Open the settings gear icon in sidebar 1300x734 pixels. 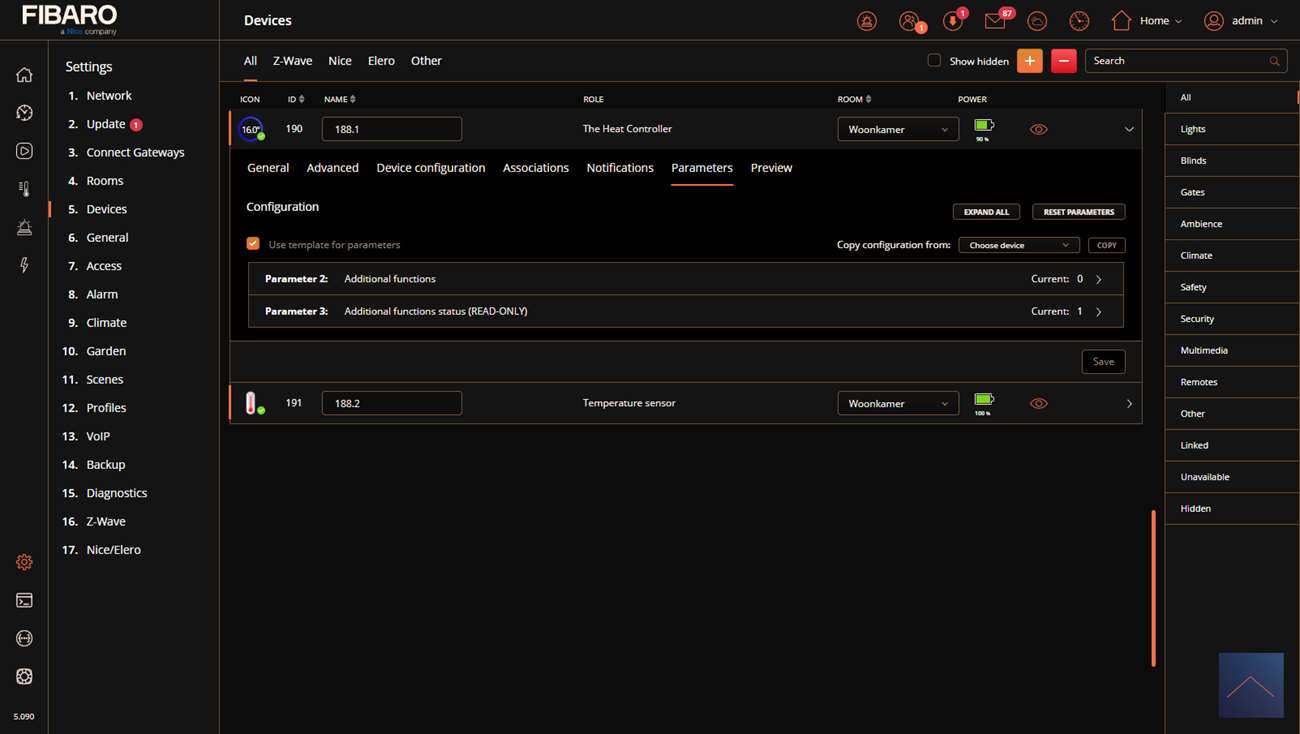point(24,562)
